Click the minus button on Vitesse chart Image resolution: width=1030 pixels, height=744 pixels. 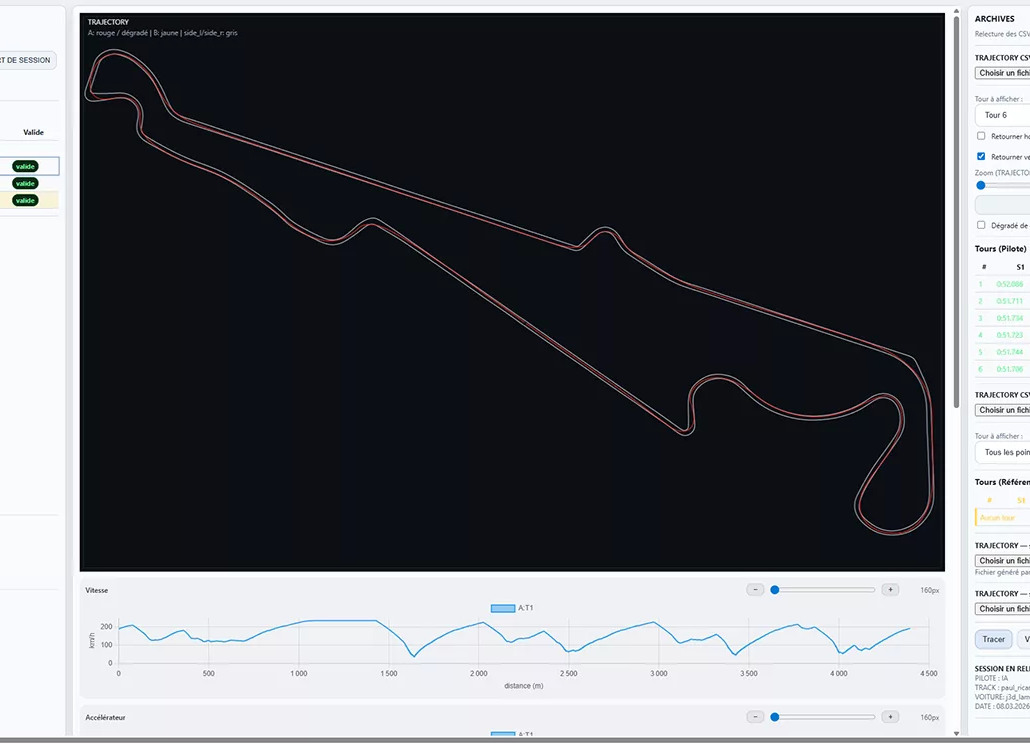pyautogui.click(x=755, y=590)
